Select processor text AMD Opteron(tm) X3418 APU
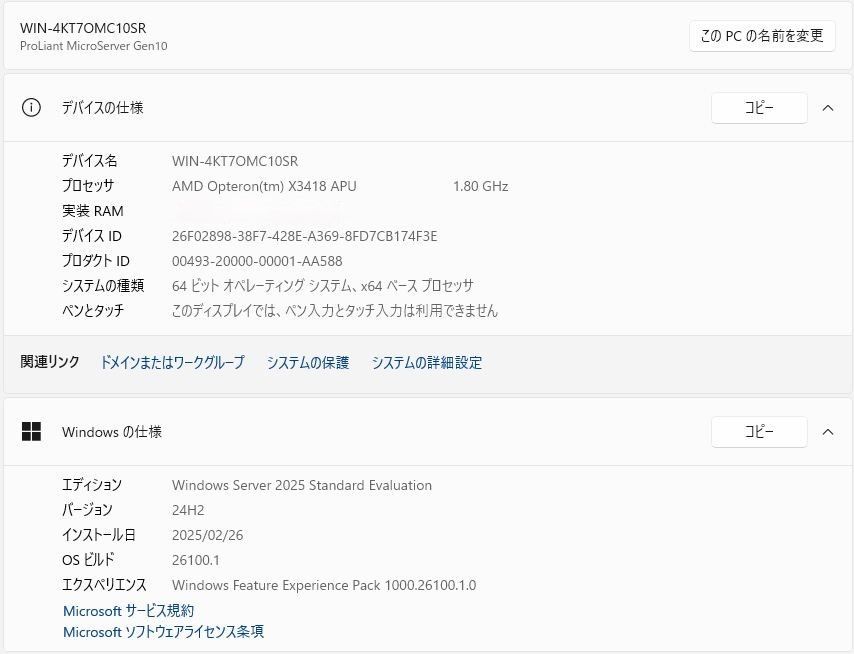Screen dimensions: 854x654 [264, 186]
